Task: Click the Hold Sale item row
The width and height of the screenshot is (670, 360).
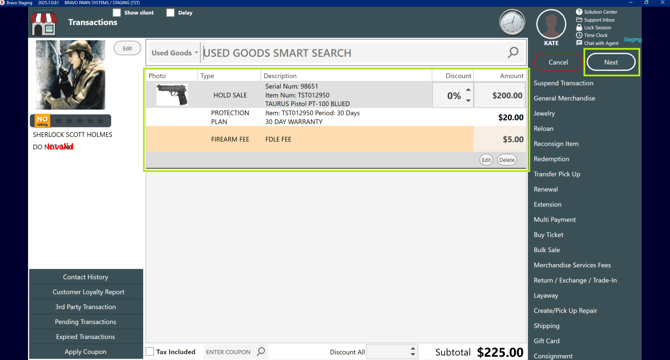Action: [x=336, y=95]
